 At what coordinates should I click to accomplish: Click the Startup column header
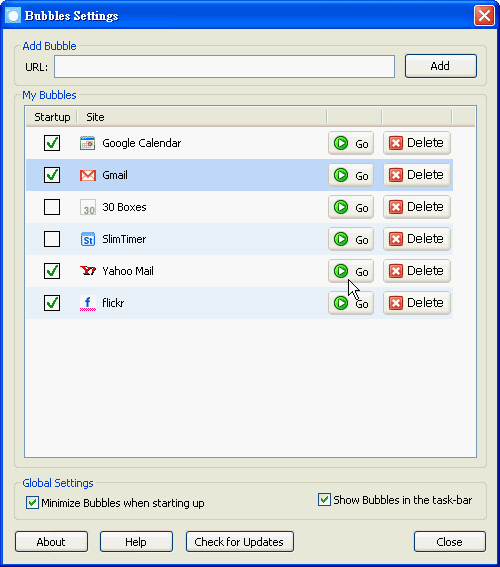[52, 117]
